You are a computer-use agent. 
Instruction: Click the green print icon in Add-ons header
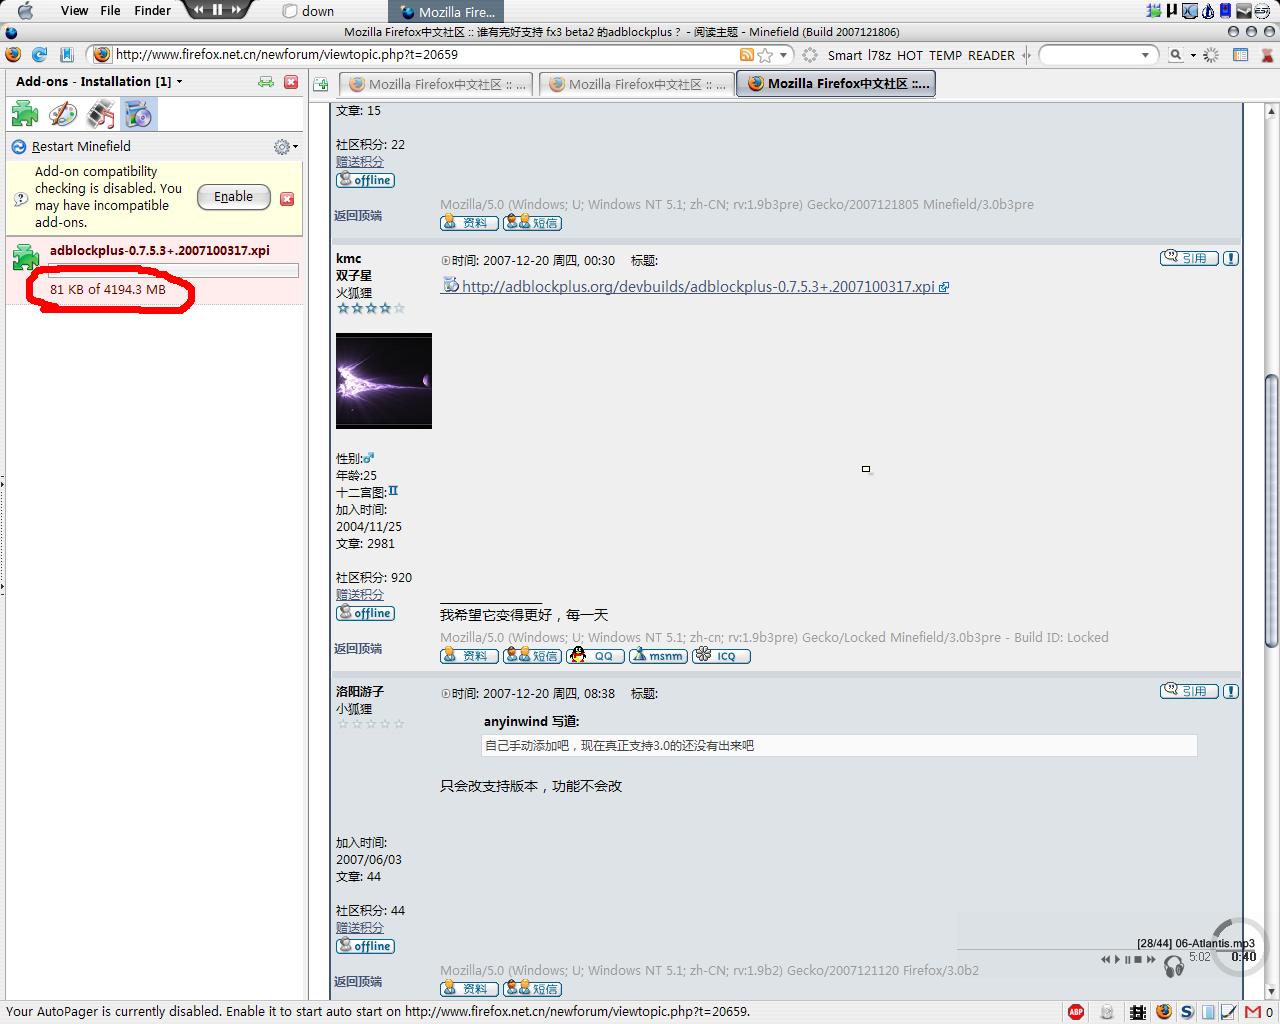[266, 82]
